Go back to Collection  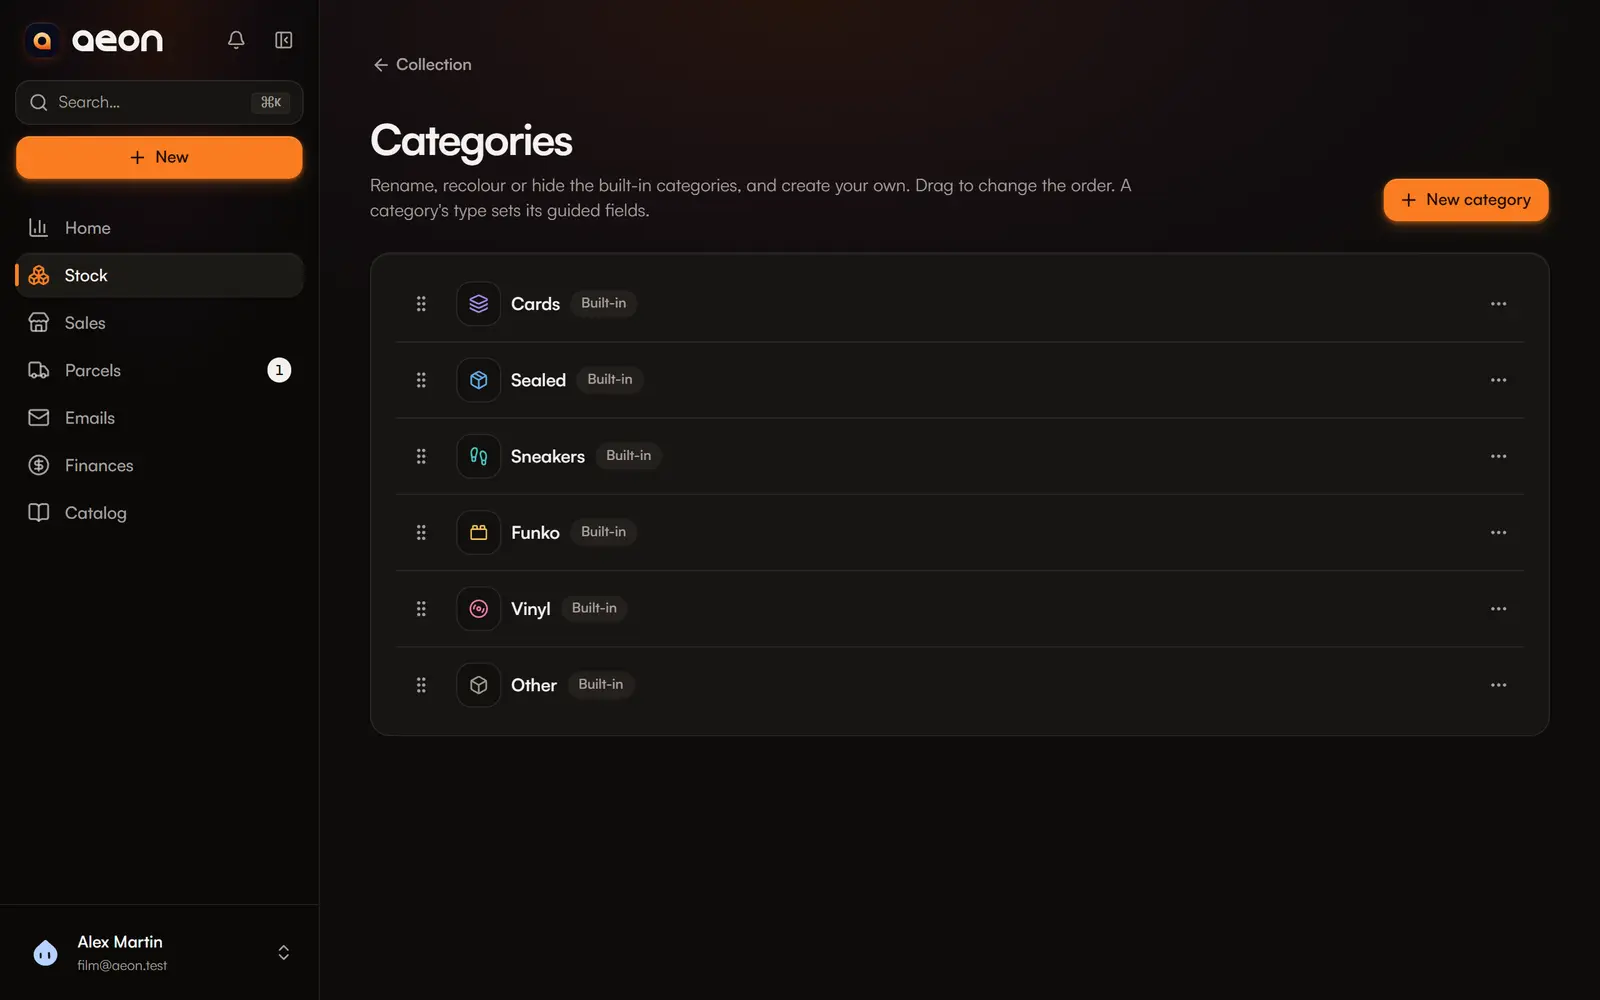pos(422,64)
